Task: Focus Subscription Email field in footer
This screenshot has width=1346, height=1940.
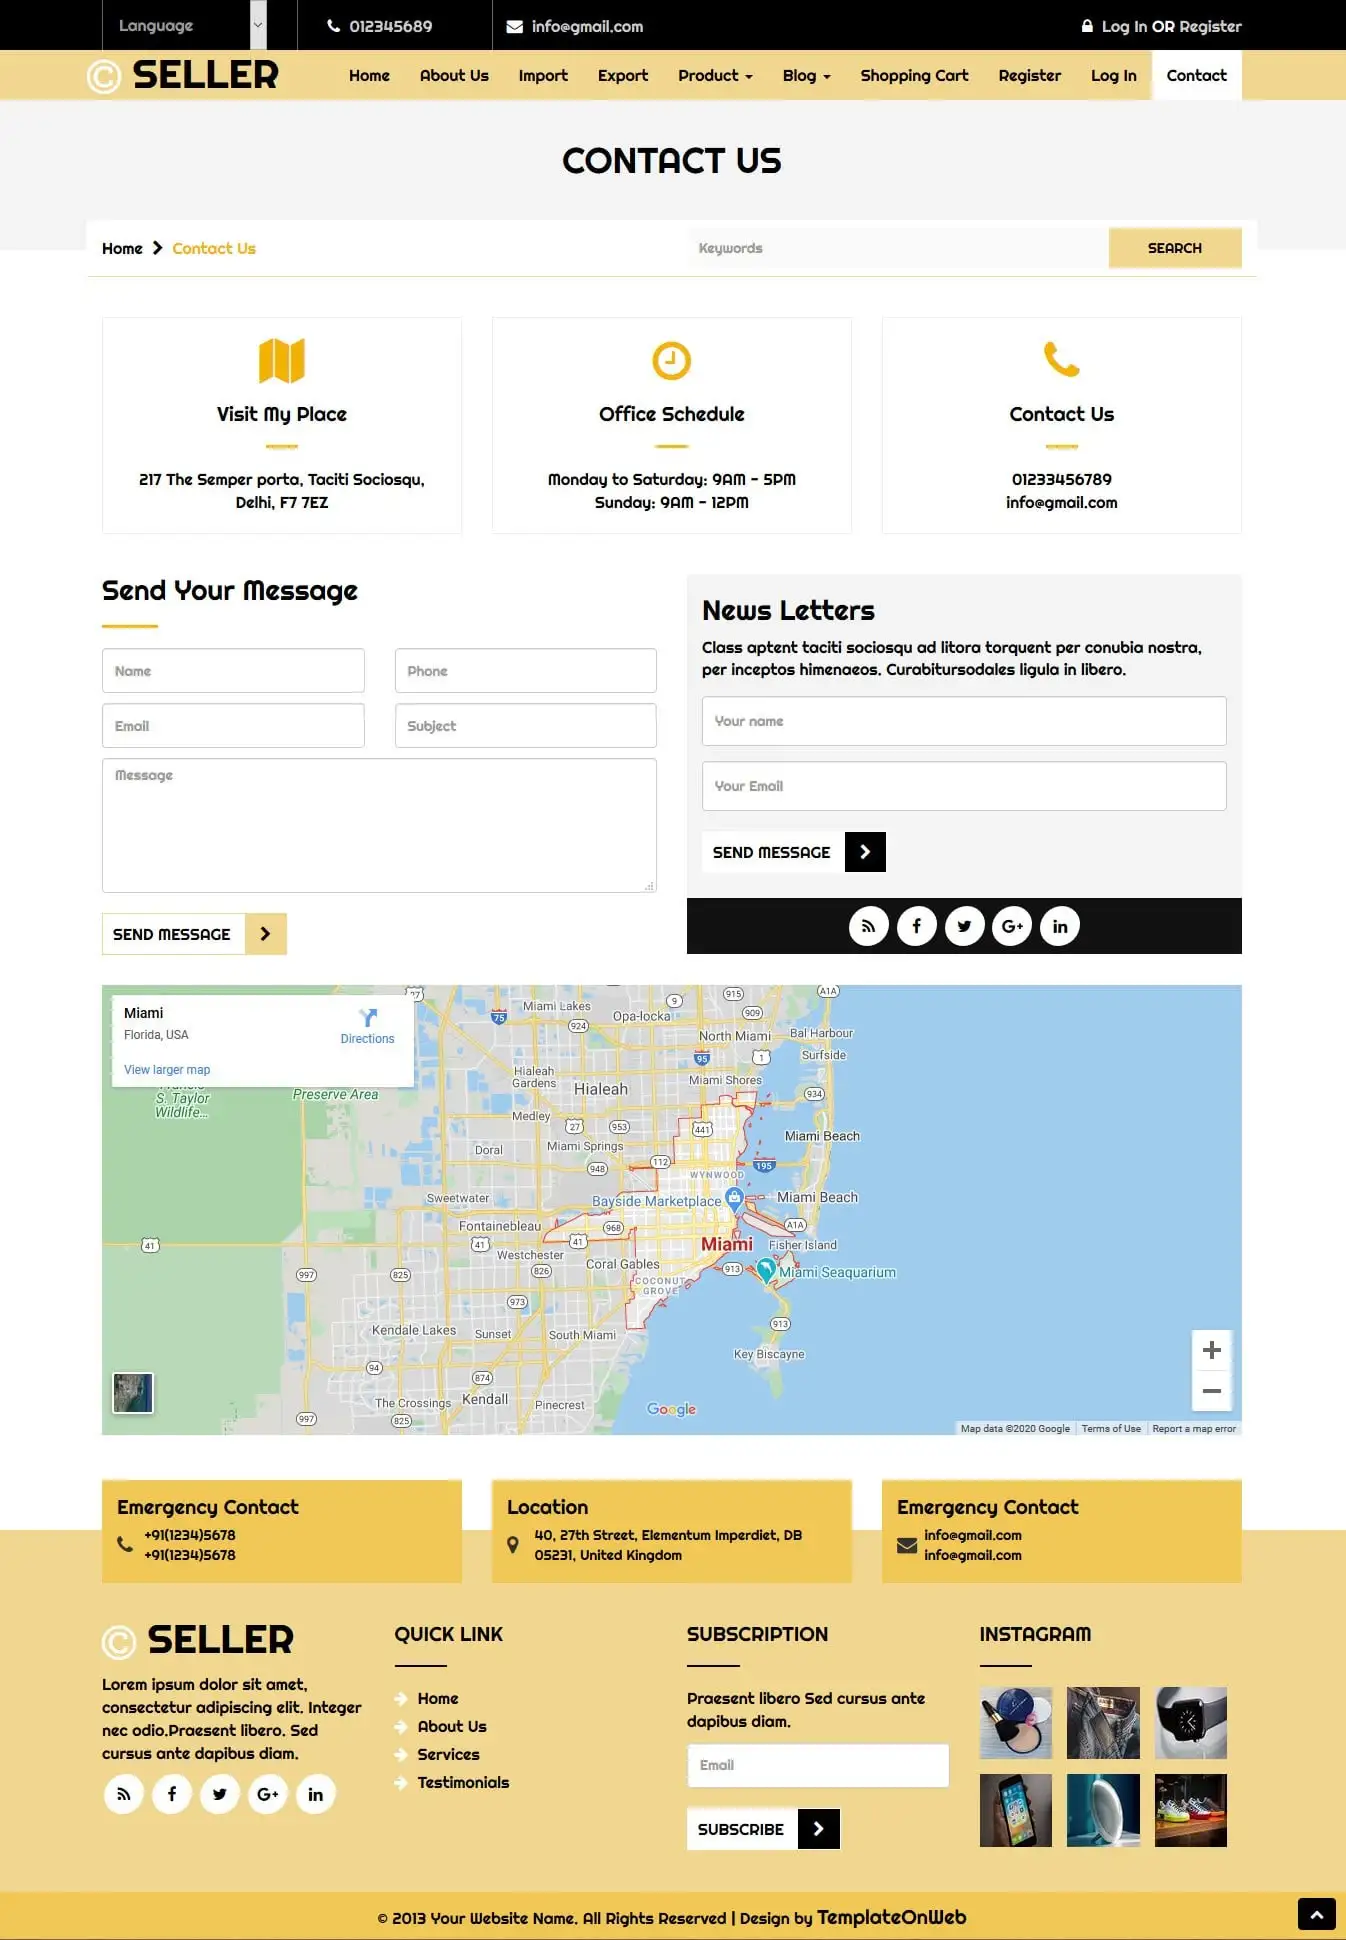Action: click(818, 1765)
